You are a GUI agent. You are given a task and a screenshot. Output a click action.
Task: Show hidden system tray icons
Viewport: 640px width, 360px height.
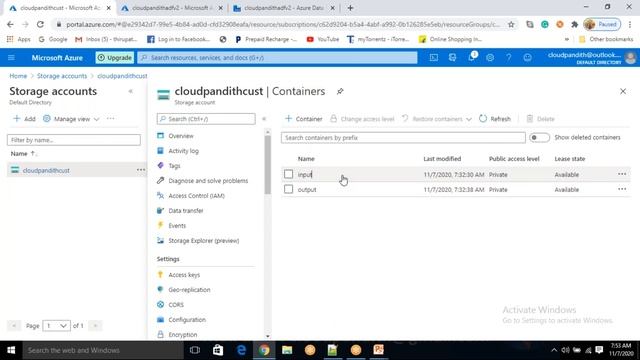(x=554, y=350)
